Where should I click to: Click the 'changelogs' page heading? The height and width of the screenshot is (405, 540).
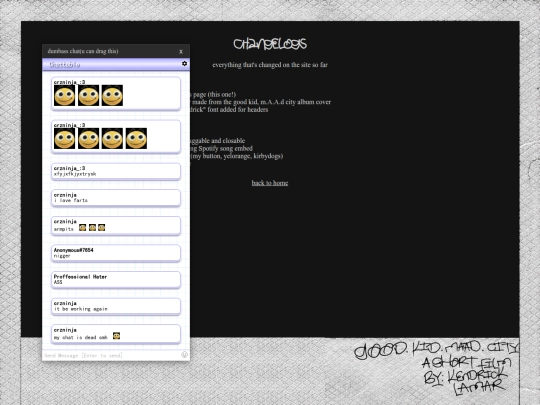coord(270,44)
